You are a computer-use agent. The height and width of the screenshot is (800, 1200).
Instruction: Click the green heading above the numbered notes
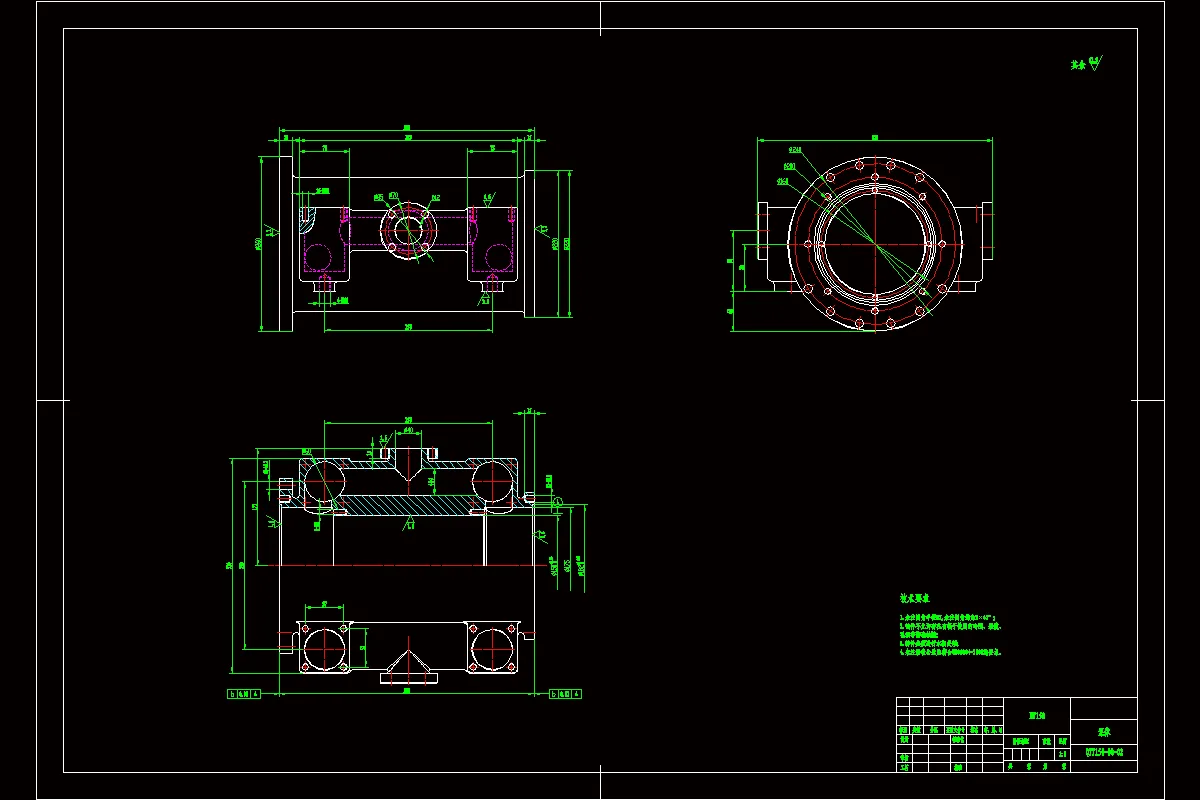[915, 598]
